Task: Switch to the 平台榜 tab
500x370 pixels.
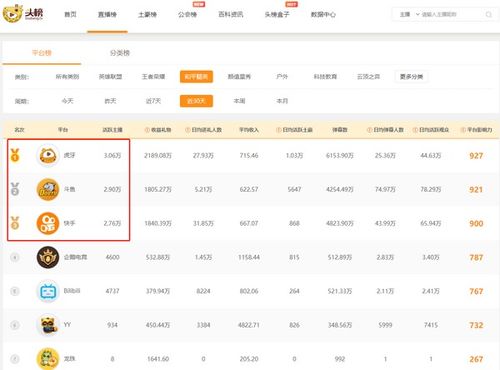Action: point(42,53)
